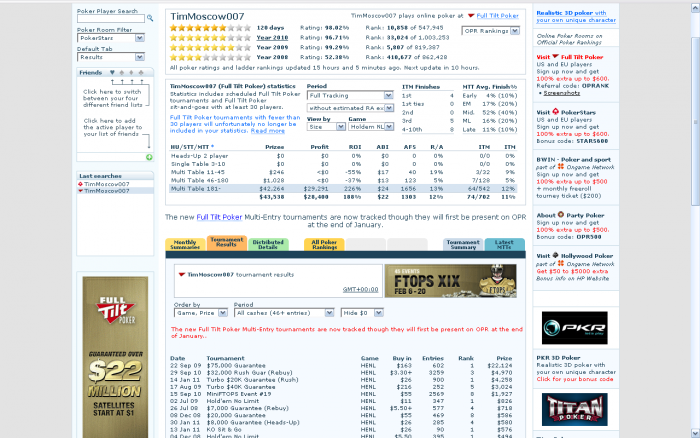Click the Visit PokerStars heading

coord(566,112)
